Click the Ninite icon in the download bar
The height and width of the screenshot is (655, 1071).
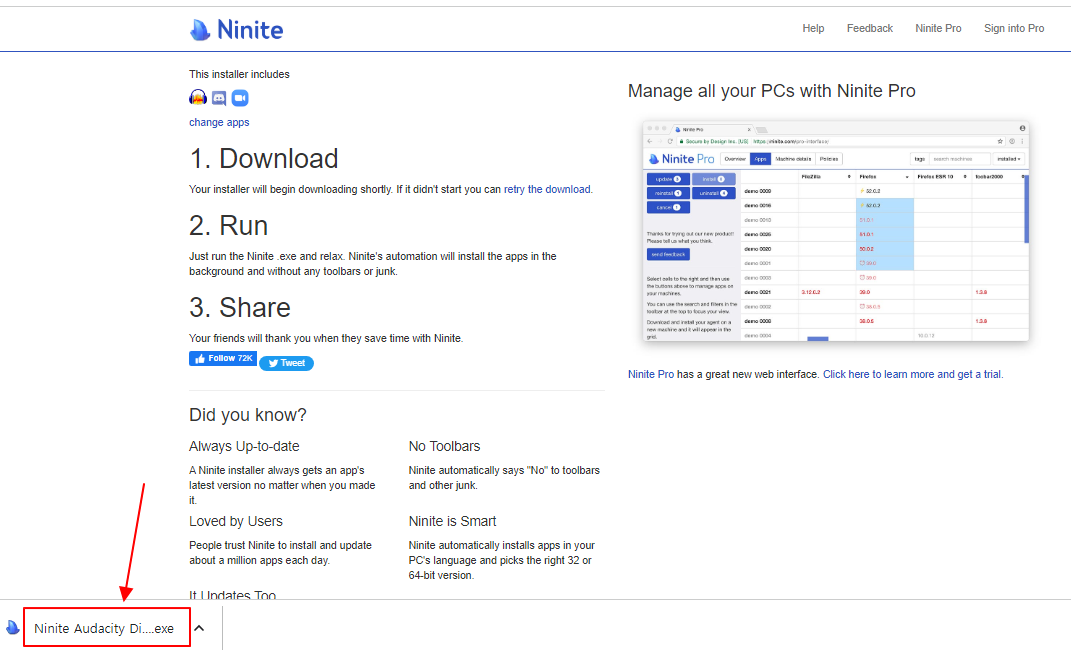(x=12, y=627)
